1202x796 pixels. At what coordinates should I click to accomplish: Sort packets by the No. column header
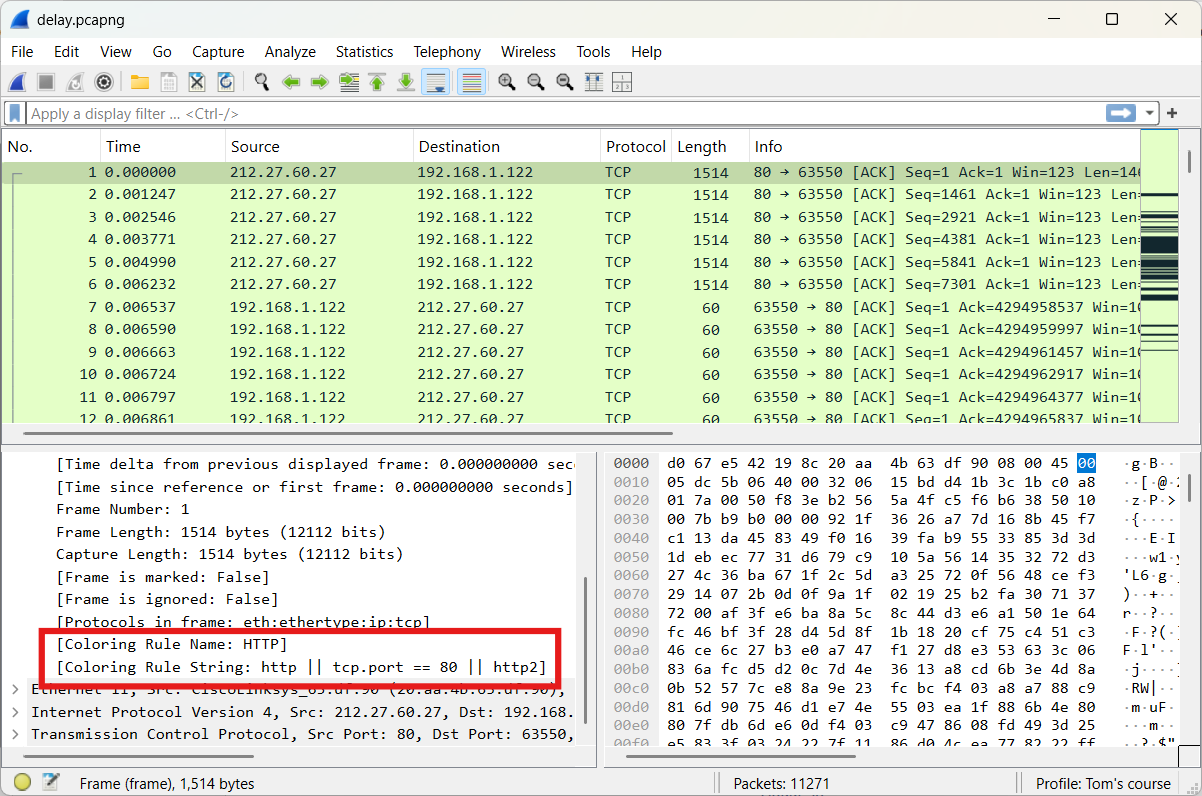tap(50, 147)
